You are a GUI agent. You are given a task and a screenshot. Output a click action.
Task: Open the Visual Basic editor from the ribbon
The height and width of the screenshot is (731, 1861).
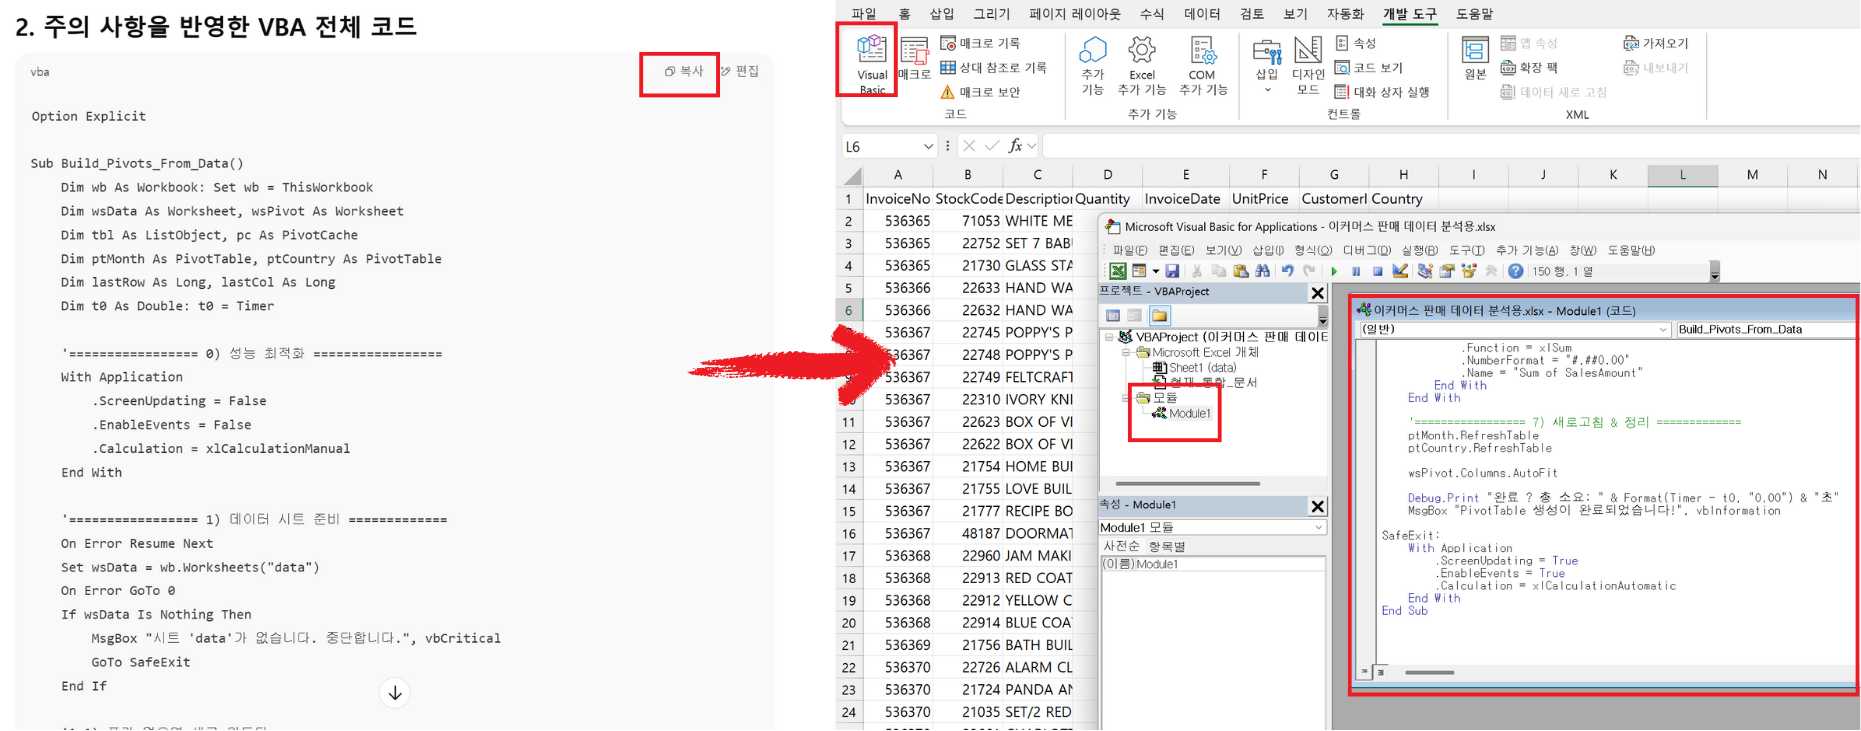871,62
